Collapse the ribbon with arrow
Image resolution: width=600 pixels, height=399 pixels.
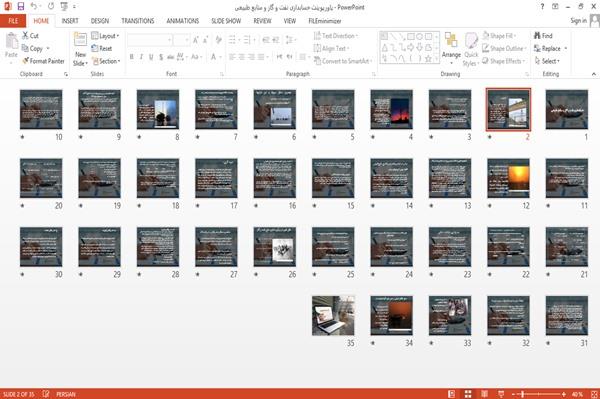pos(593,74)
